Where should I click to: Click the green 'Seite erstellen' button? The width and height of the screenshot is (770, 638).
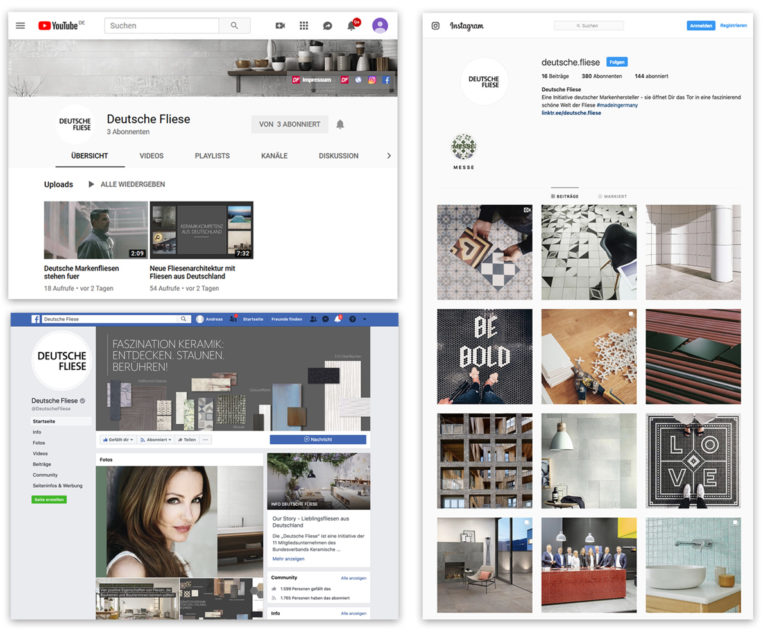click(49, 499)
